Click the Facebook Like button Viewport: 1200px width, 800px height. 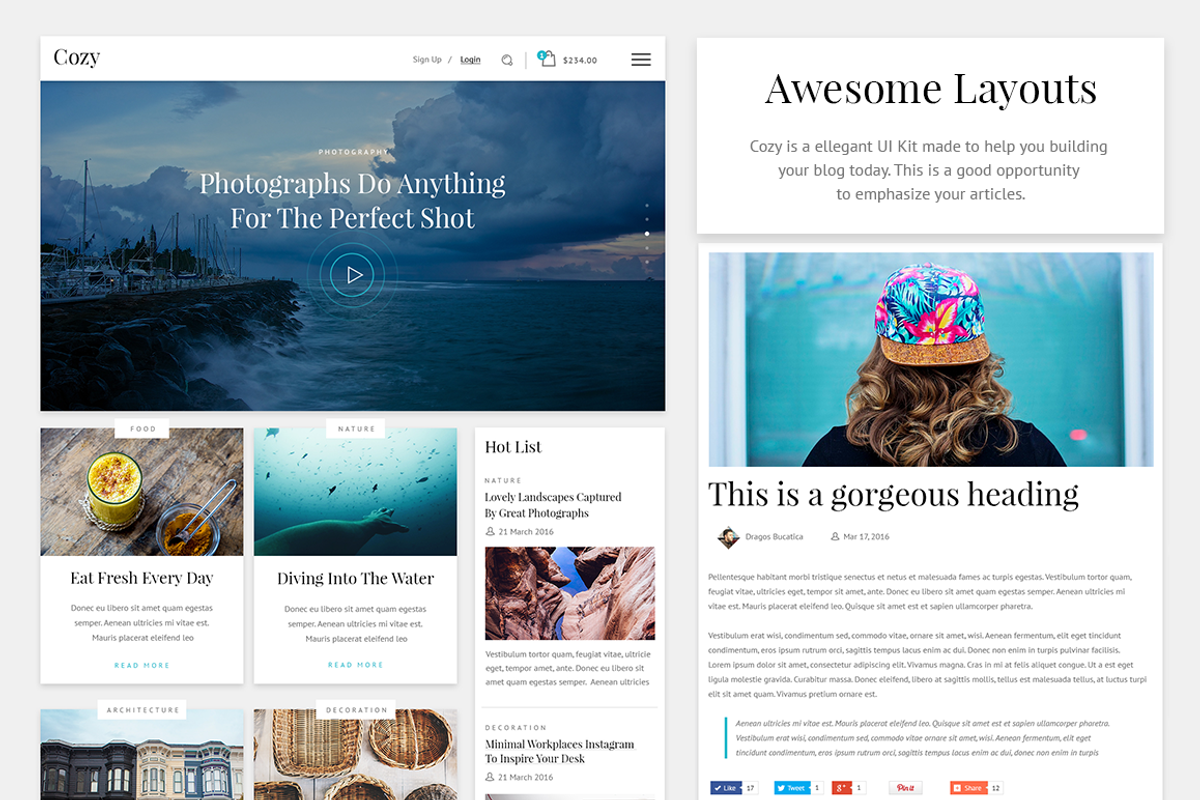point(726,788)
